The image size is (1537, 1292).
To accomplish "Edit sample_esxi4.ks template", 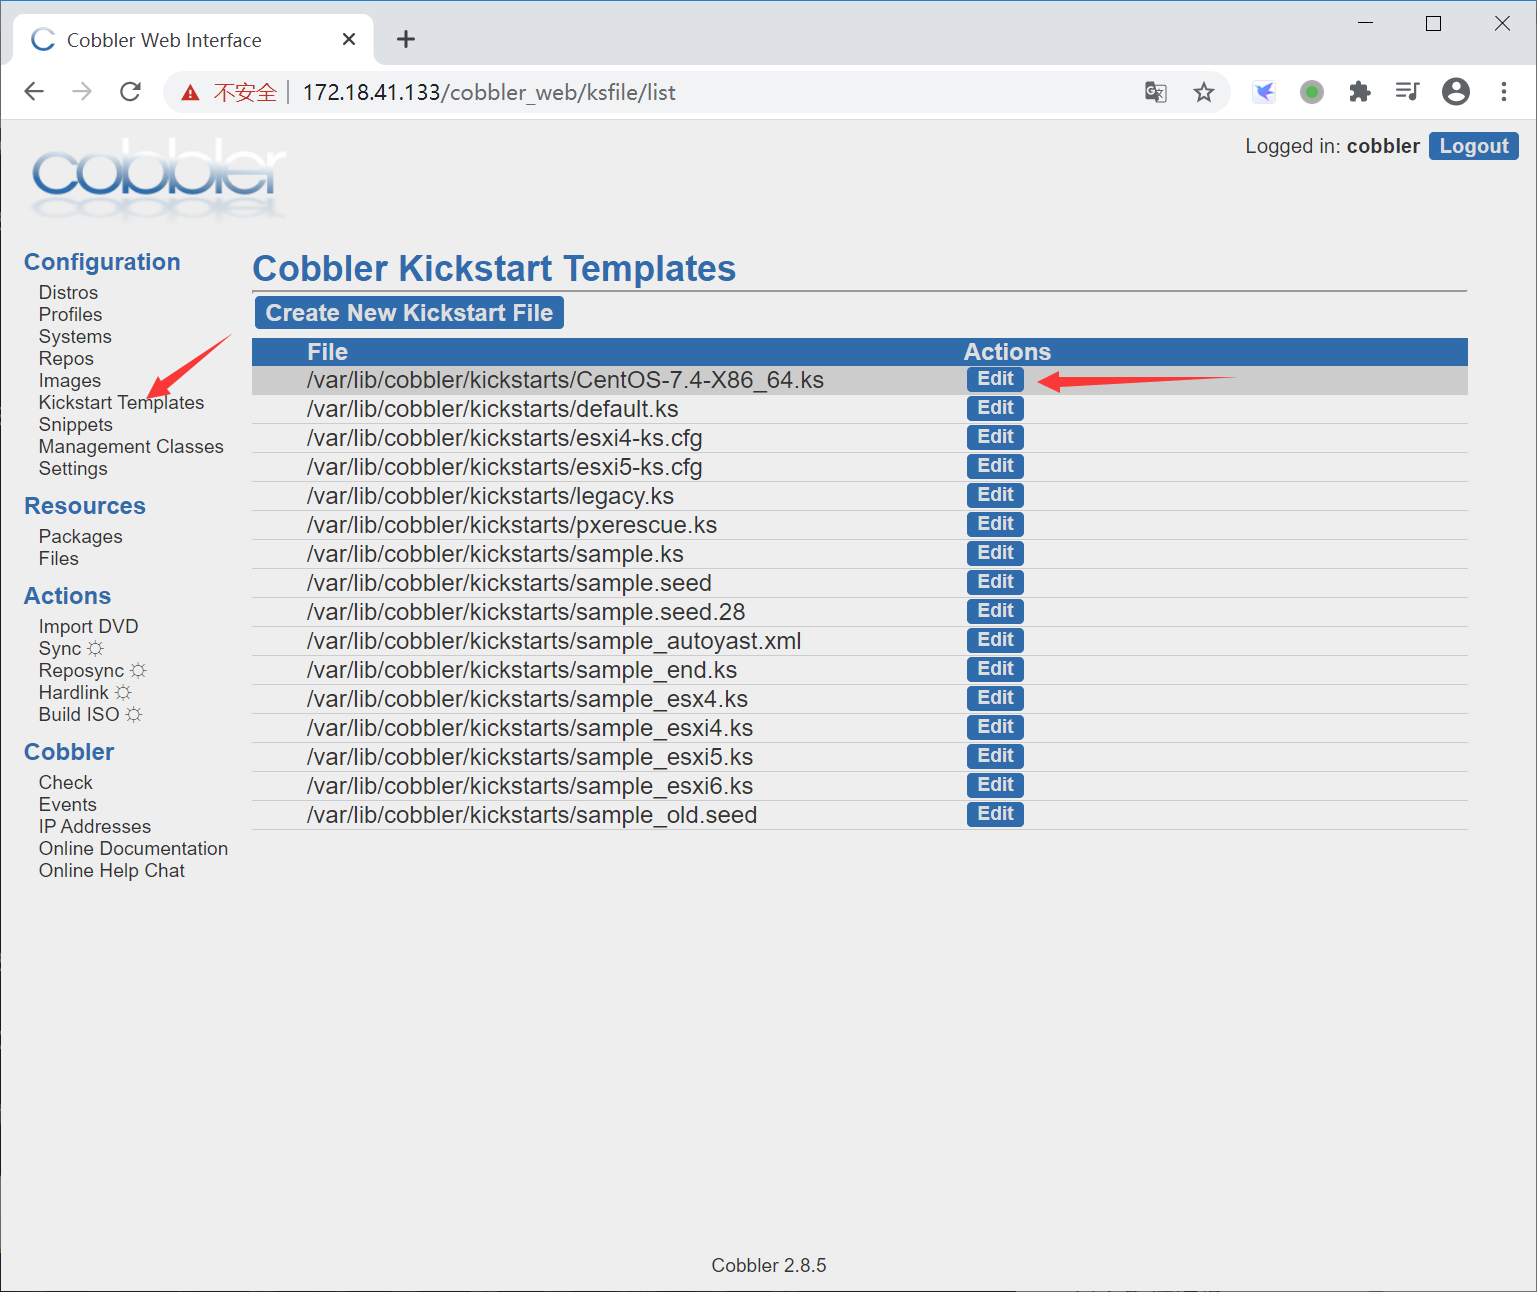I will coord(995,727).
